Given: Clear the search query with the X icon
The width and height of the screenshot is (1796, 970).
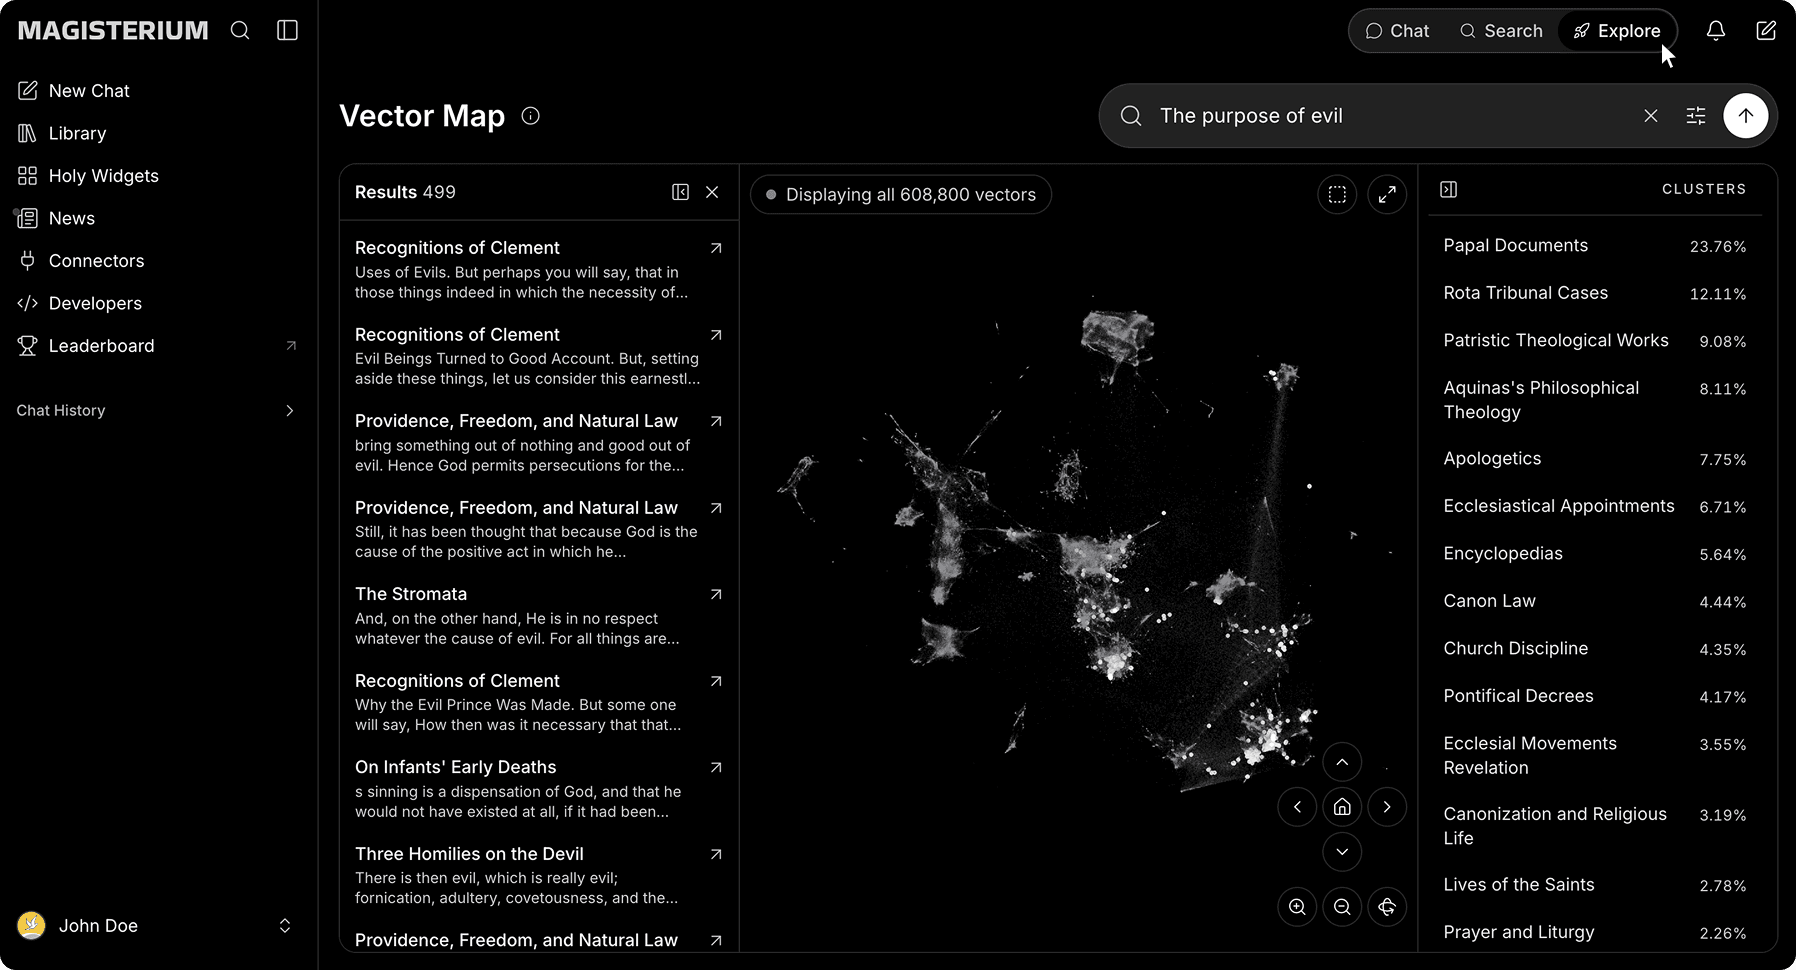Looking at the screenshot, I should 1651,116.
